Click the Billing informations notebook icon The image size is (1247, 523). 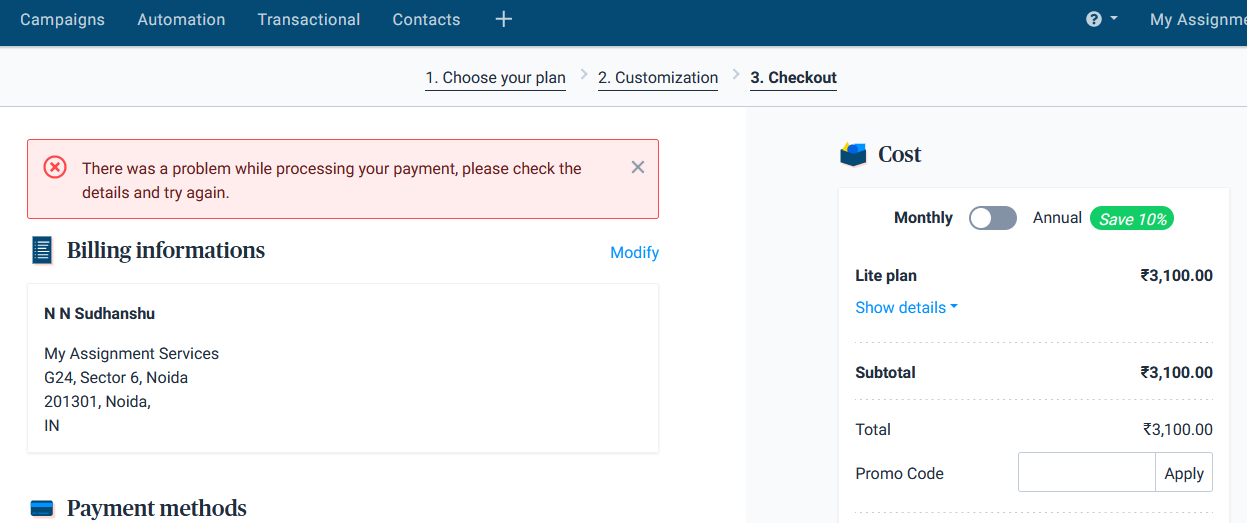(42, 250)
